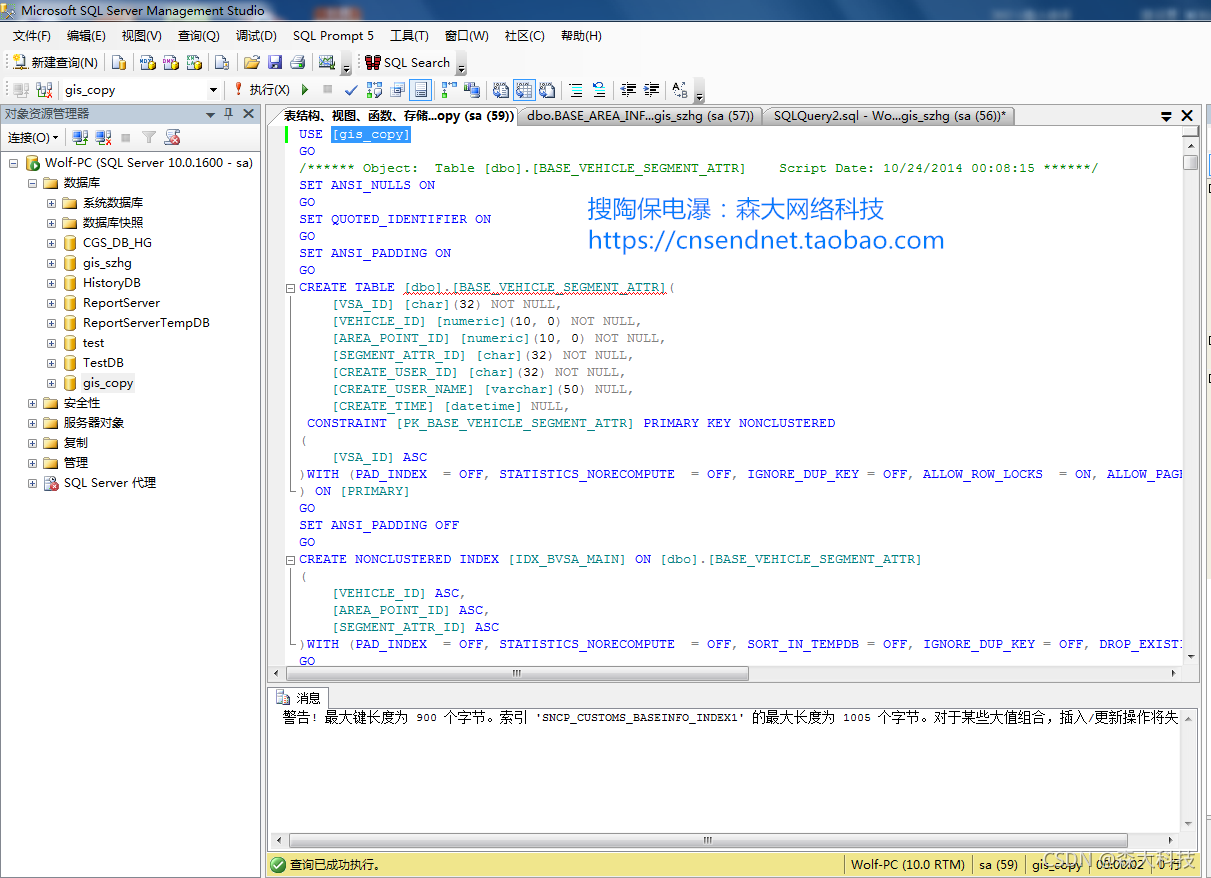Launch the SQL Search tool
The image size is (1211, 878).
(x=406, y=62)
